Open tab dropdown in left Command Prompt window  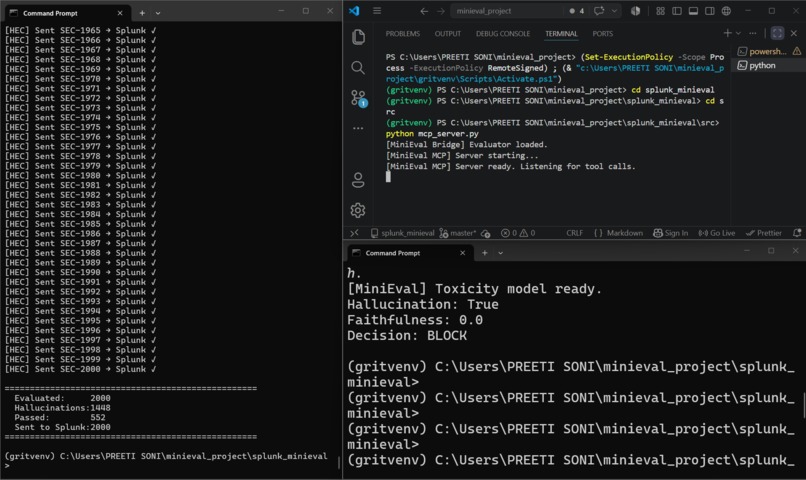pos(158,13)
